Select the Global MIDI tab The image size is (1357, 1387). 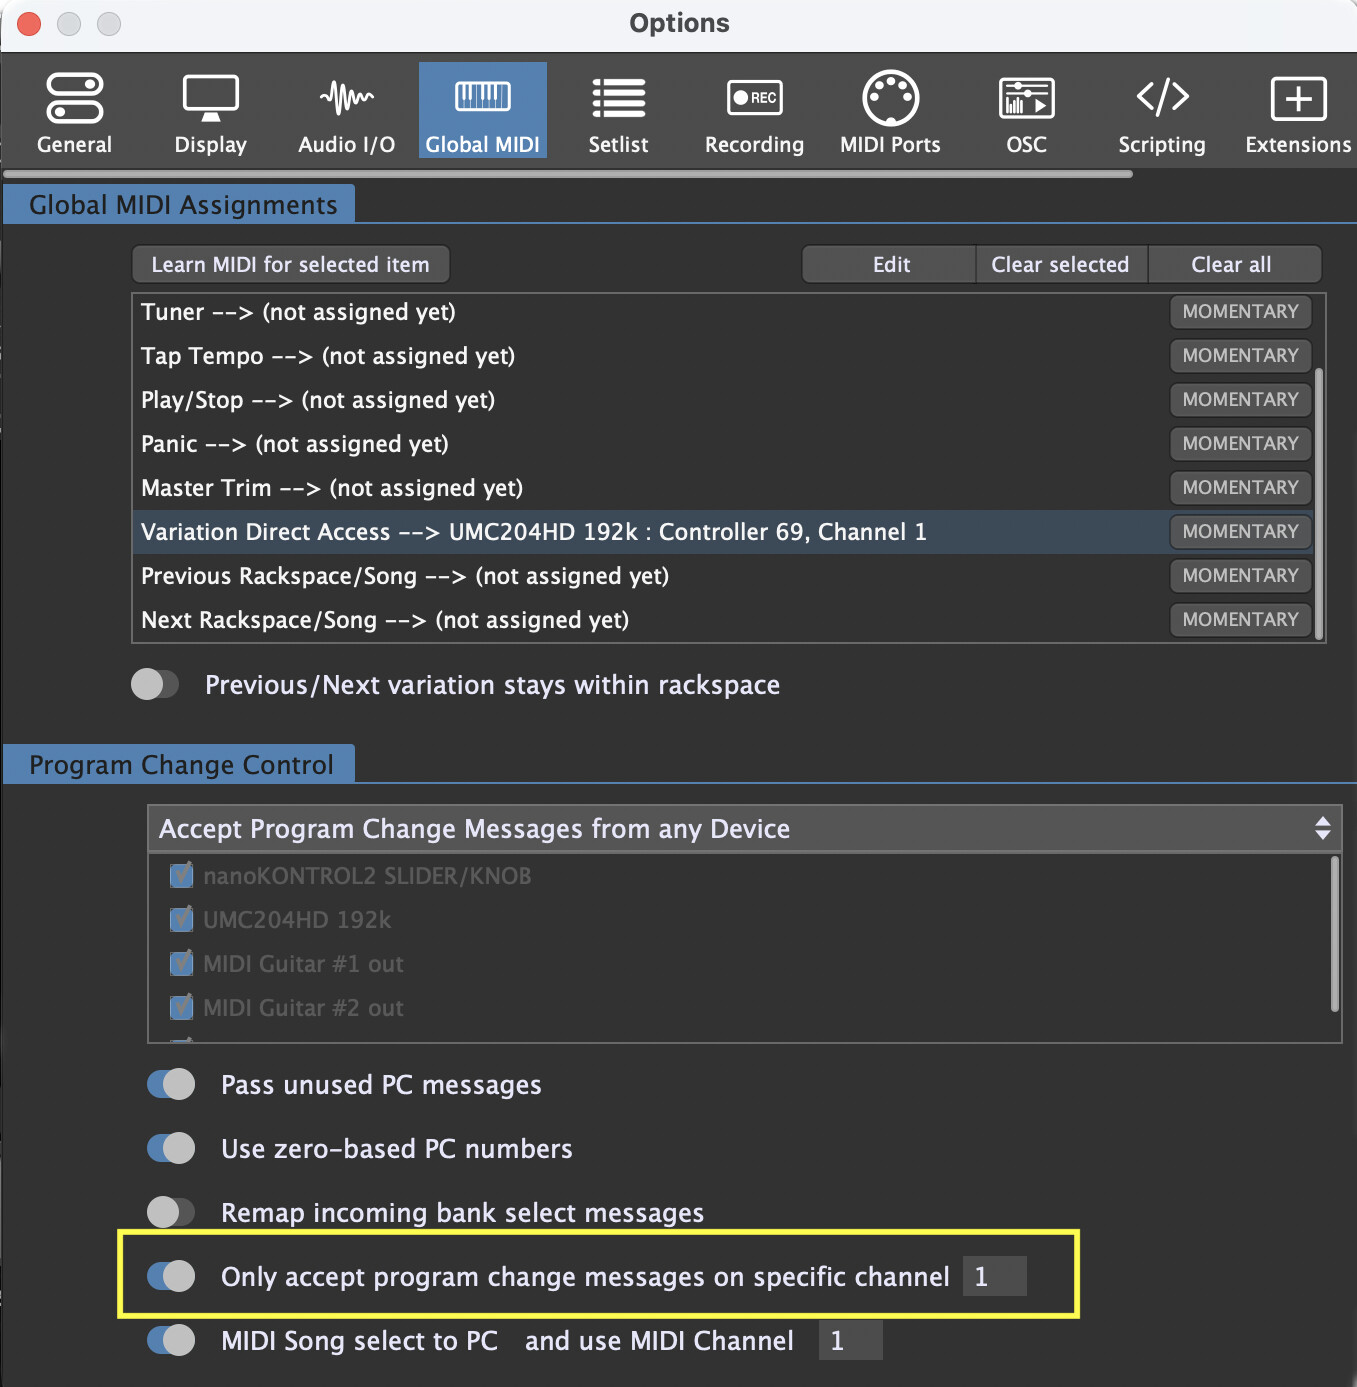click(x=482, y=112)
